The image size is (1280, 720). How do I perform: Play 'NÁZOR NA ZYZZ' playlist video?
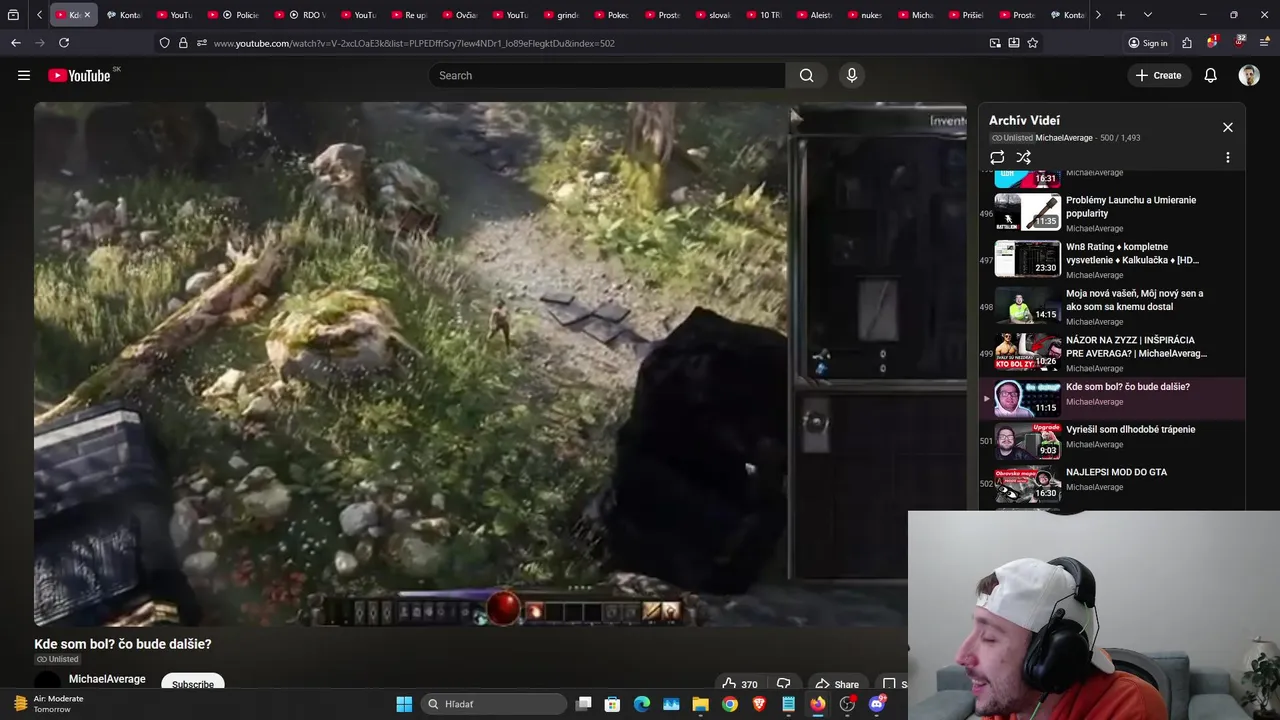tap(1113, 352)
